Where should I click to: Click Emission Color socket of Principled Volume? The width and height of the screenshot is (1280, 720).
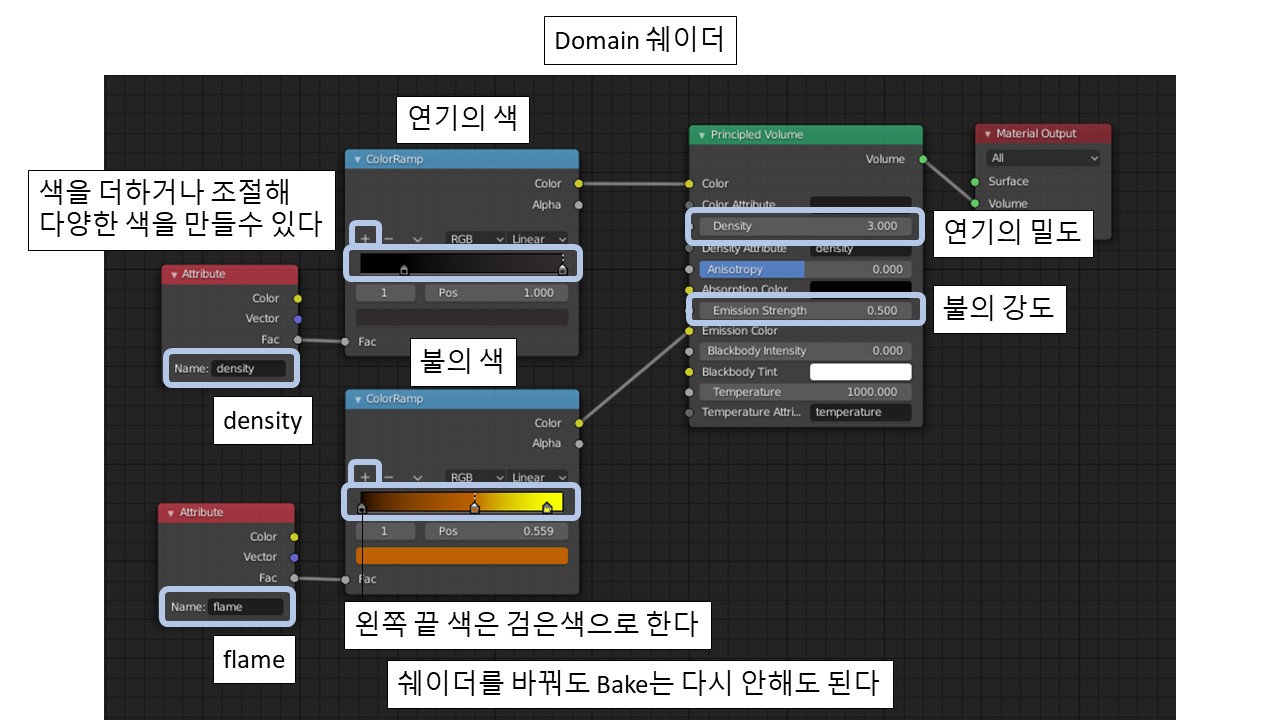pyautogui.click(x=689, y=331)
